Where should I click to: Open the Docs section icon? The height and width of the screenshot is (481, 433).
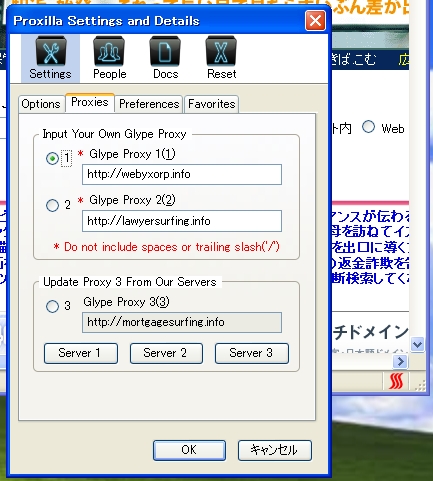(x=165, y=58)
